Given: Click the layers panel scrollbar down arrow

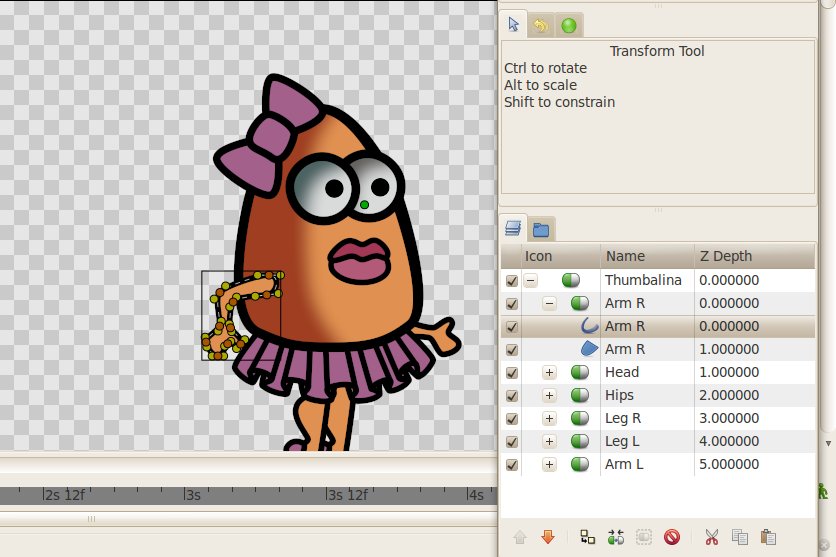Looking at the screenshot, I should point(828,443).
